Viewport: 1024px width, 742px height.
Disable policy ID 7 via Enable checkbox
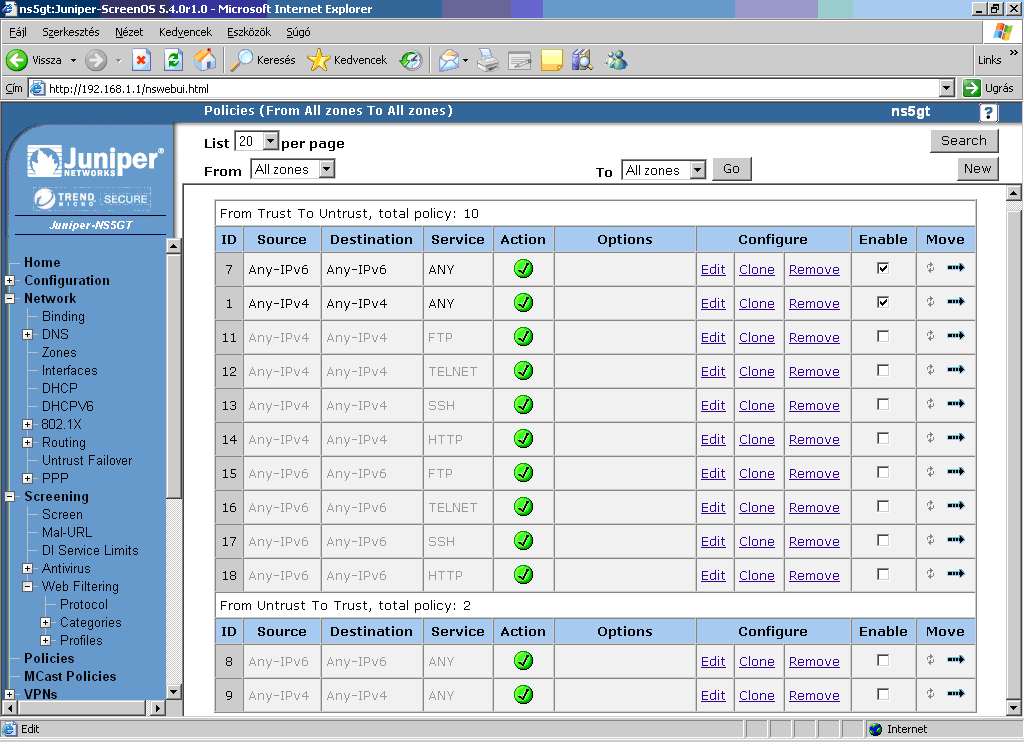(x=882, y=268)
